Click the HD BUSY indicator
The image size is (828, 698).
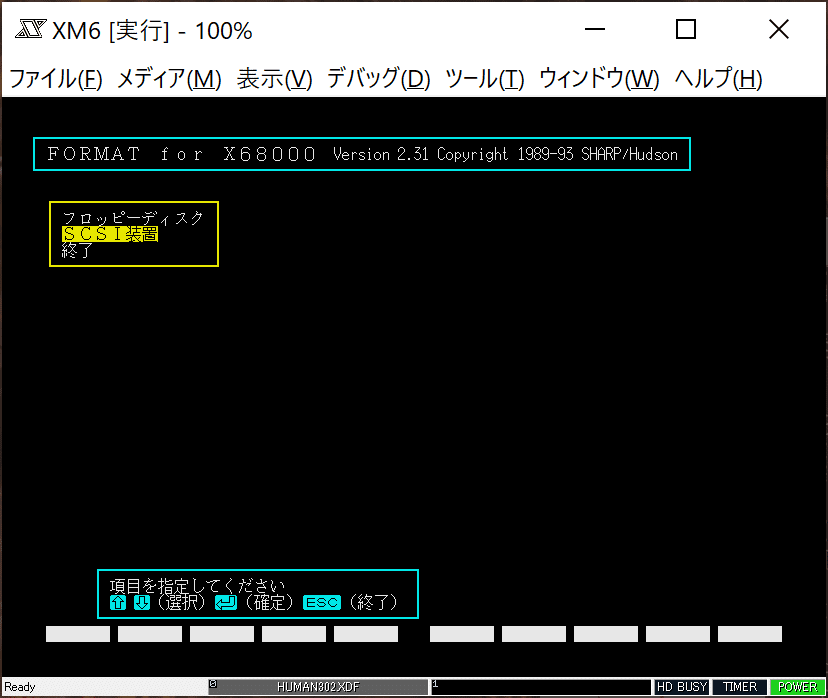tap(682, 687)
